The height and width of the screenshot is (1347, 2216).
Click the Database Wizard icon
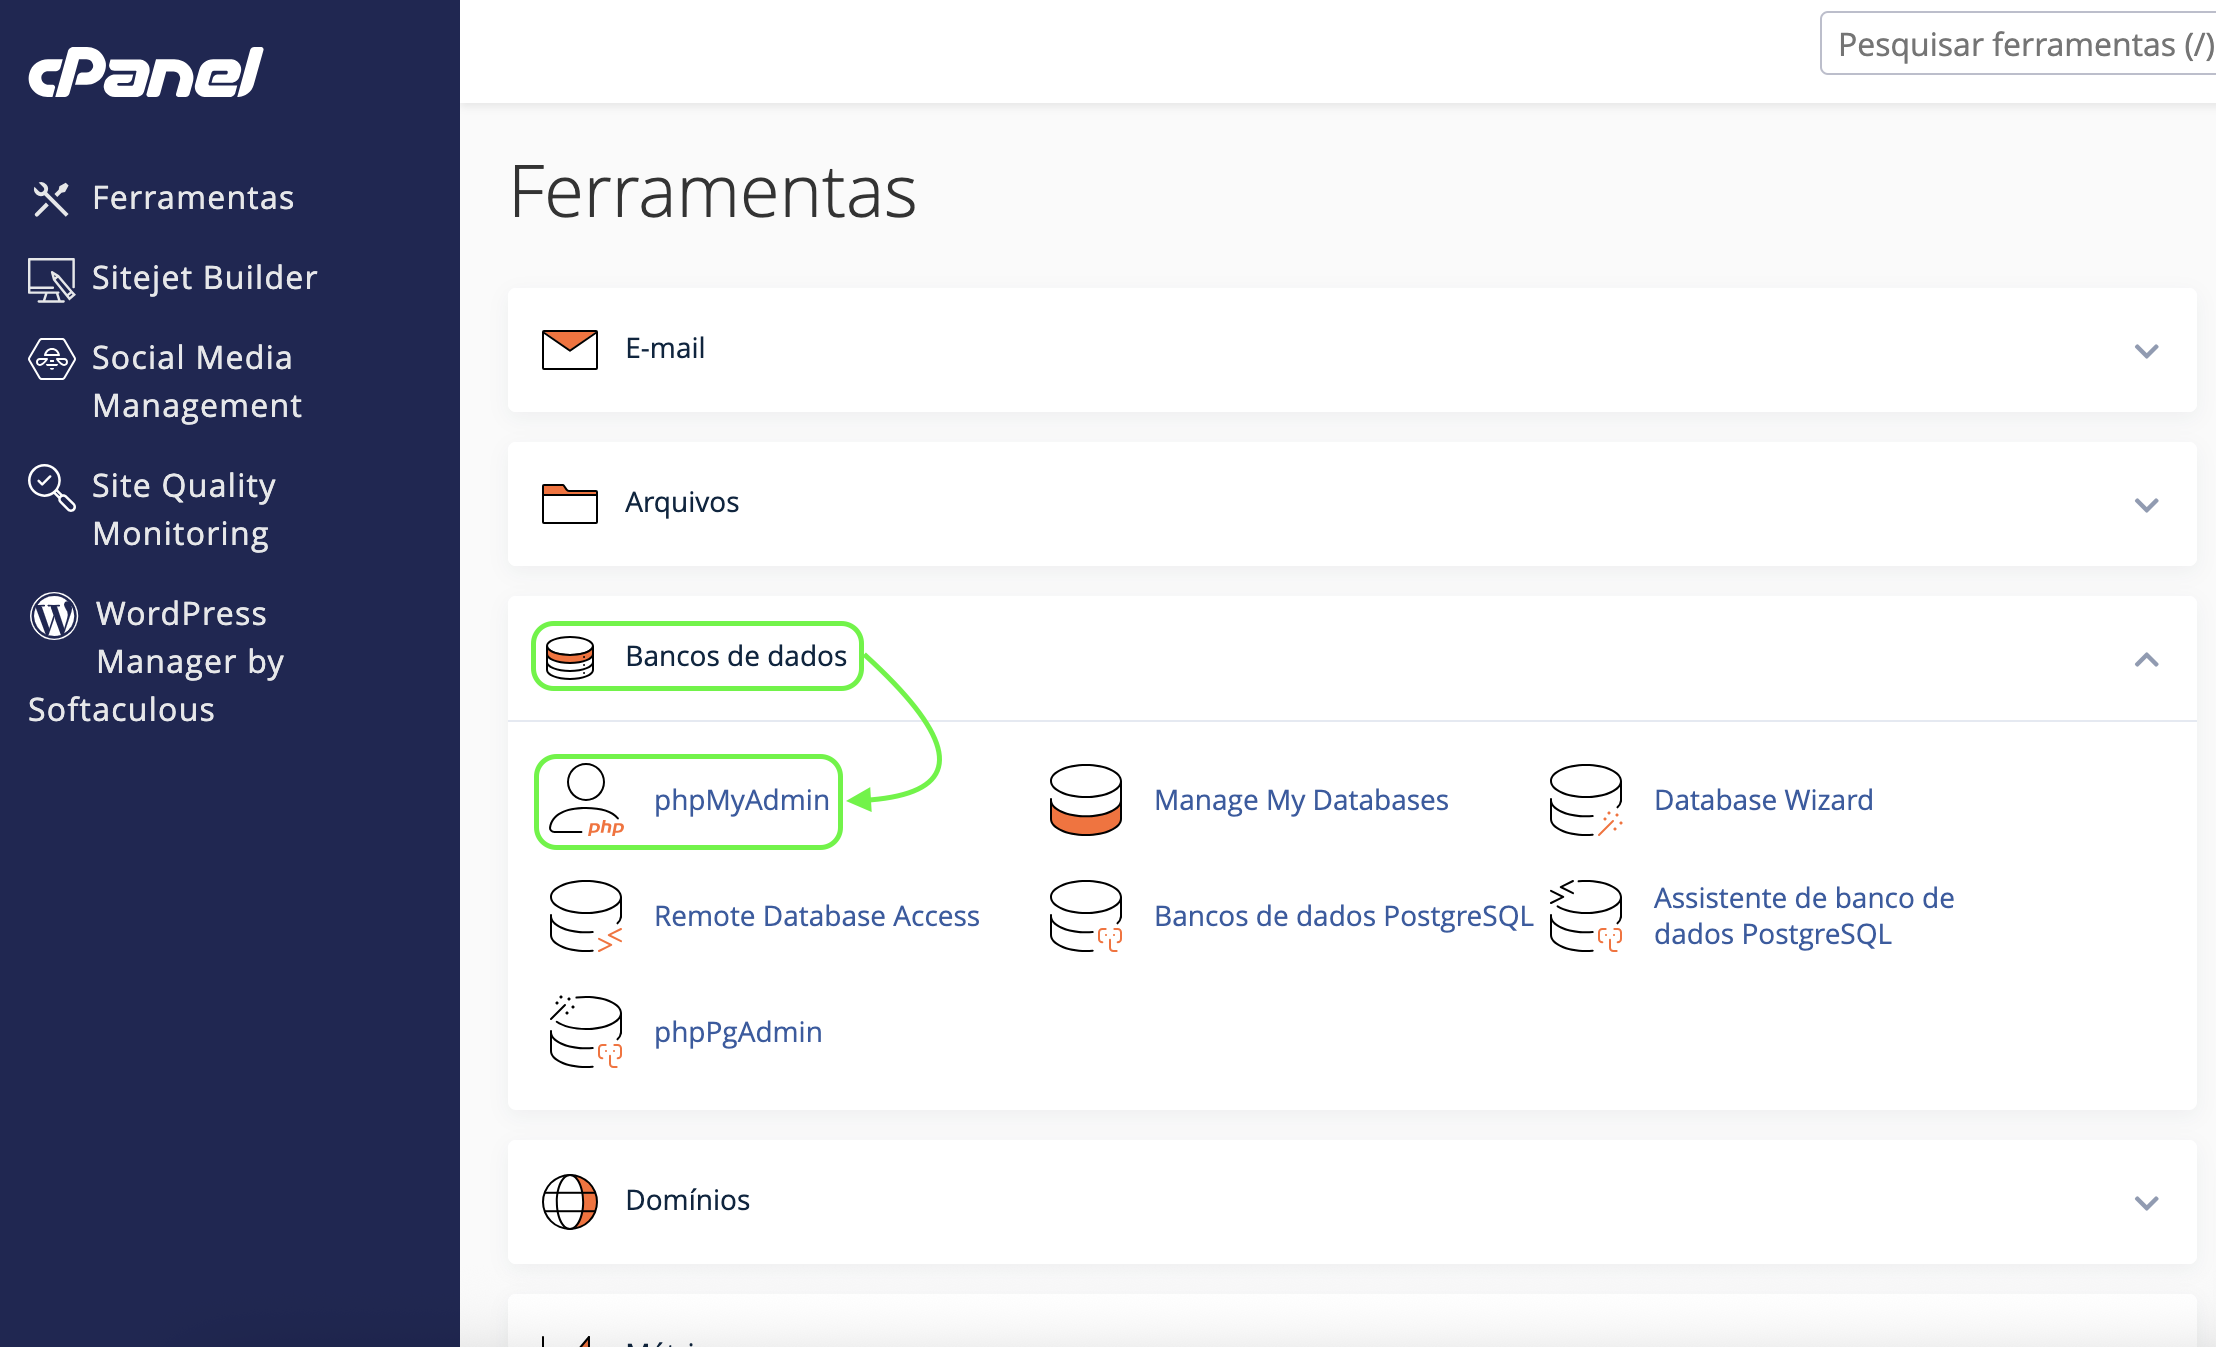(x=1586, y=800)
